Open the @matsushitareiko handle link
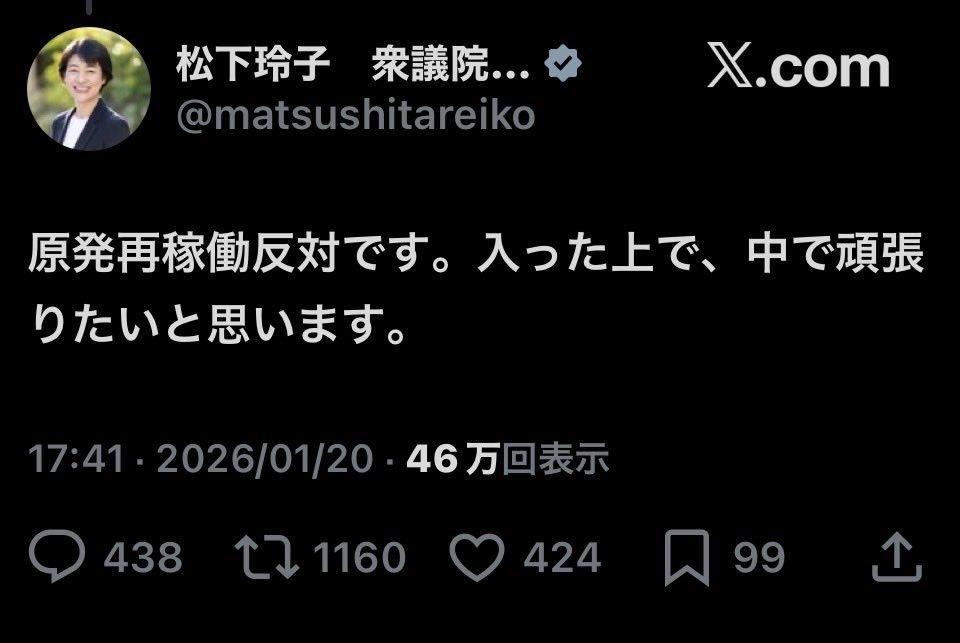The image size is (960, 643). (x=356, y=115)
